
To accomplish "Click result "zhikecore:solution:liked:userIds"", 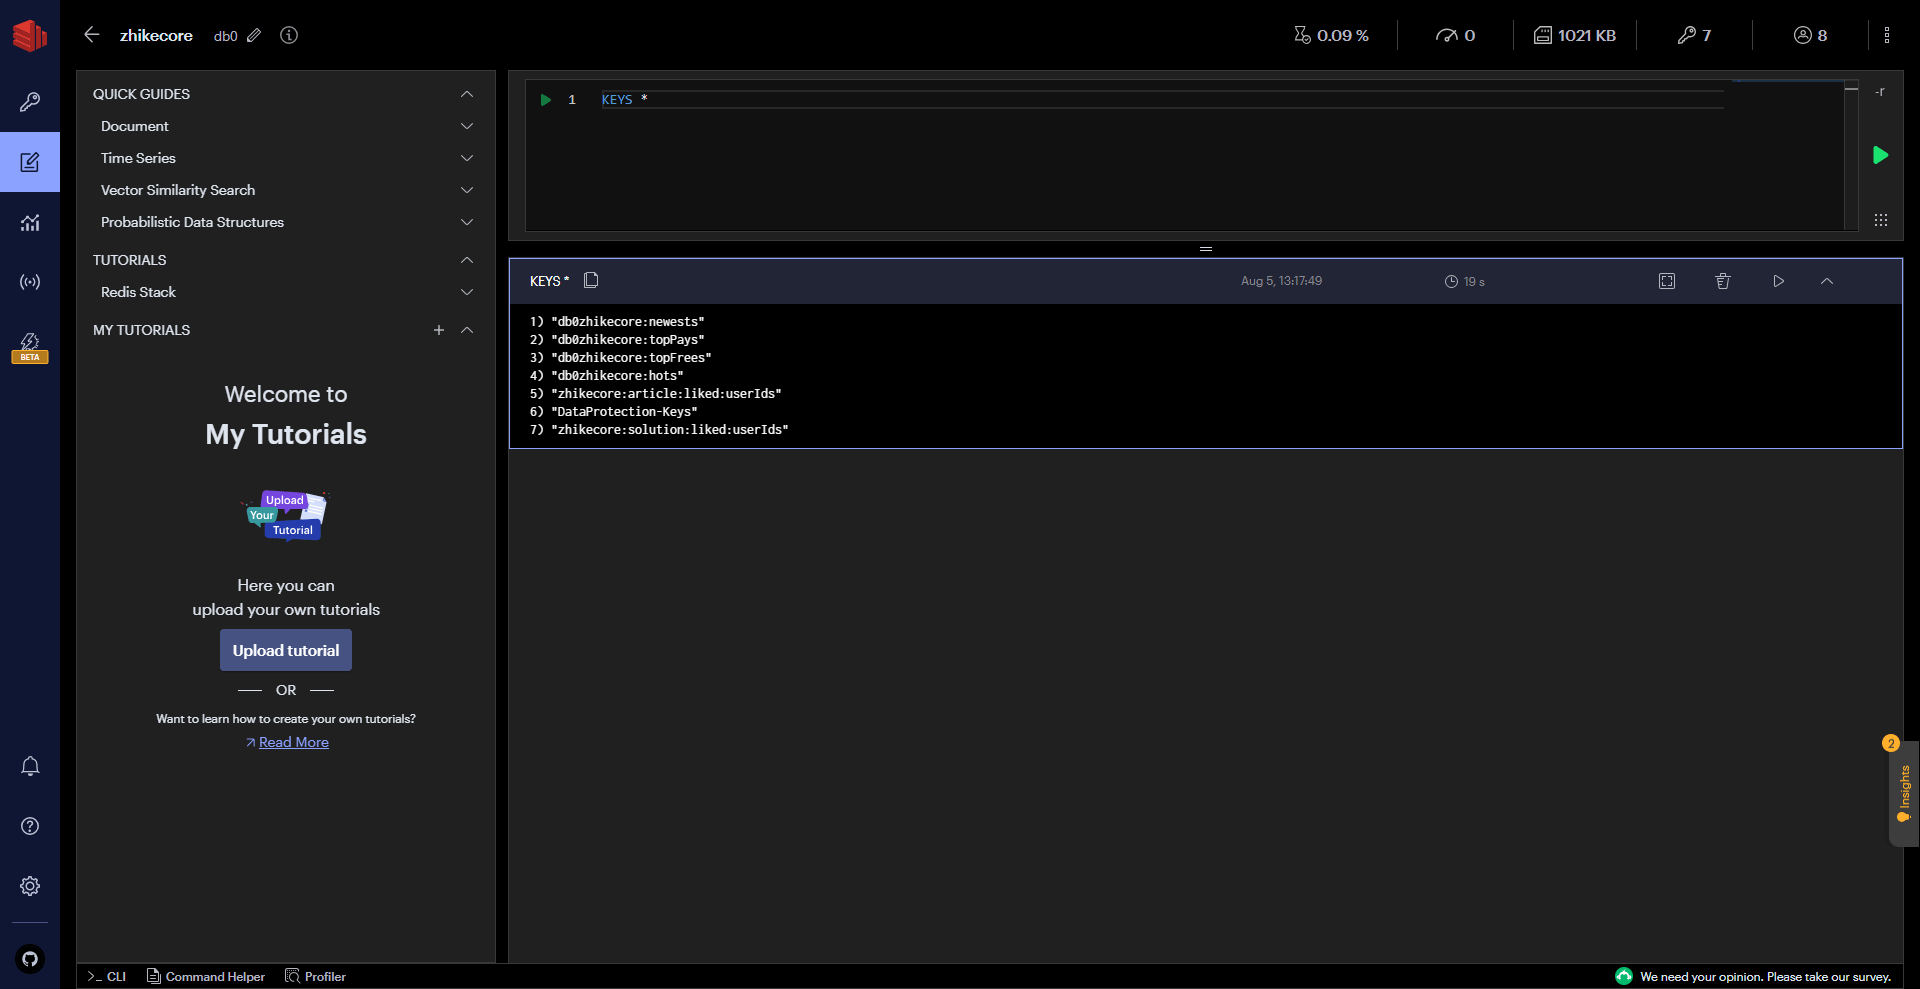I will pos(669,430).
